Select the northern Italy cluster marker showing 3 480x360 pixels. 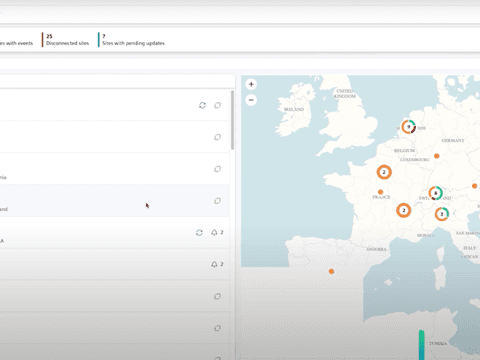[x=442, y=214]
